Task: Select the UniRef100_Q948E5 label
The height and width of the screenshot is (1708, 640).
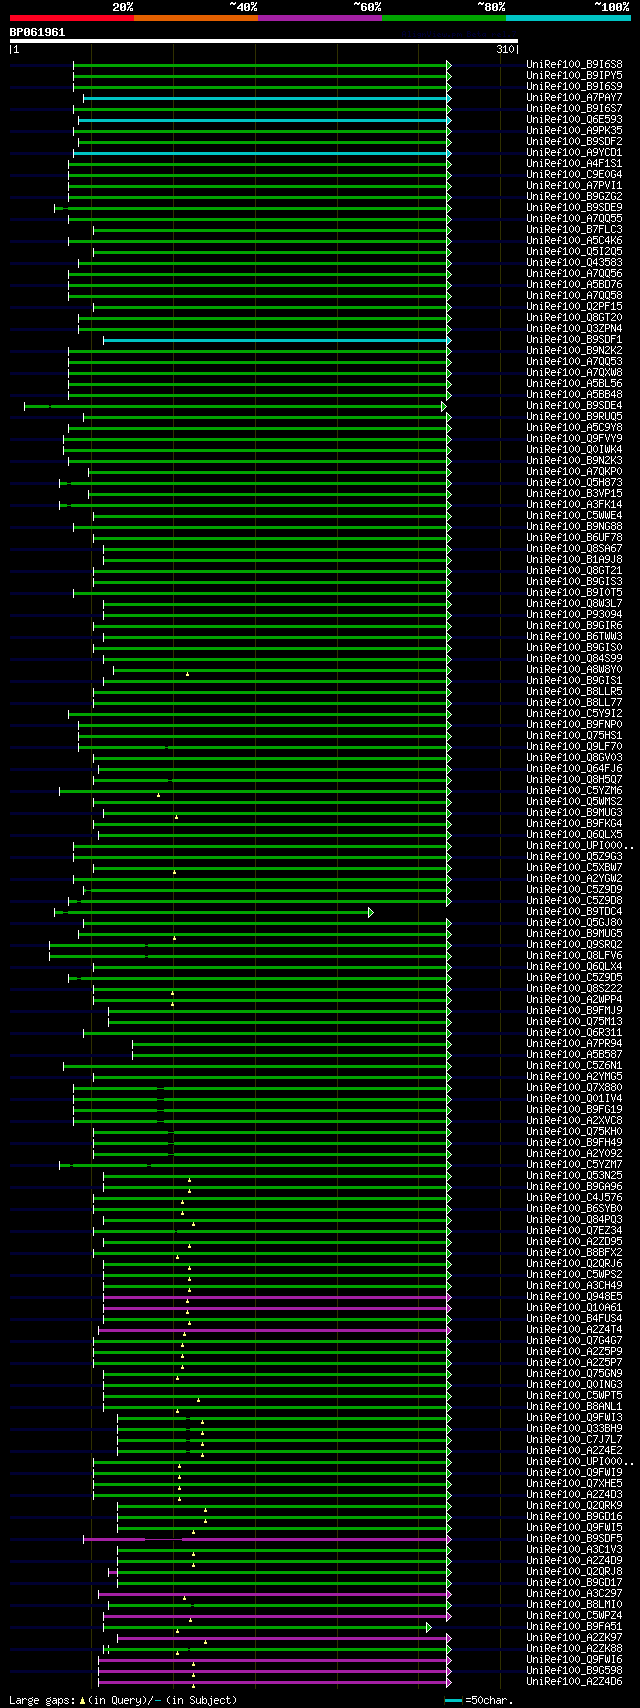Action: pos(574,1297)
